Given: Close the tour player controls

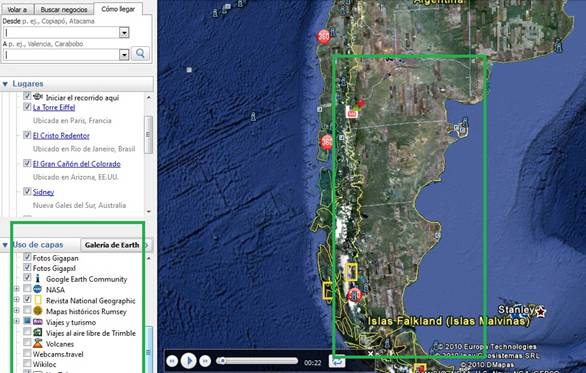Looking at the screenshot, I should [x=370, y=354].
